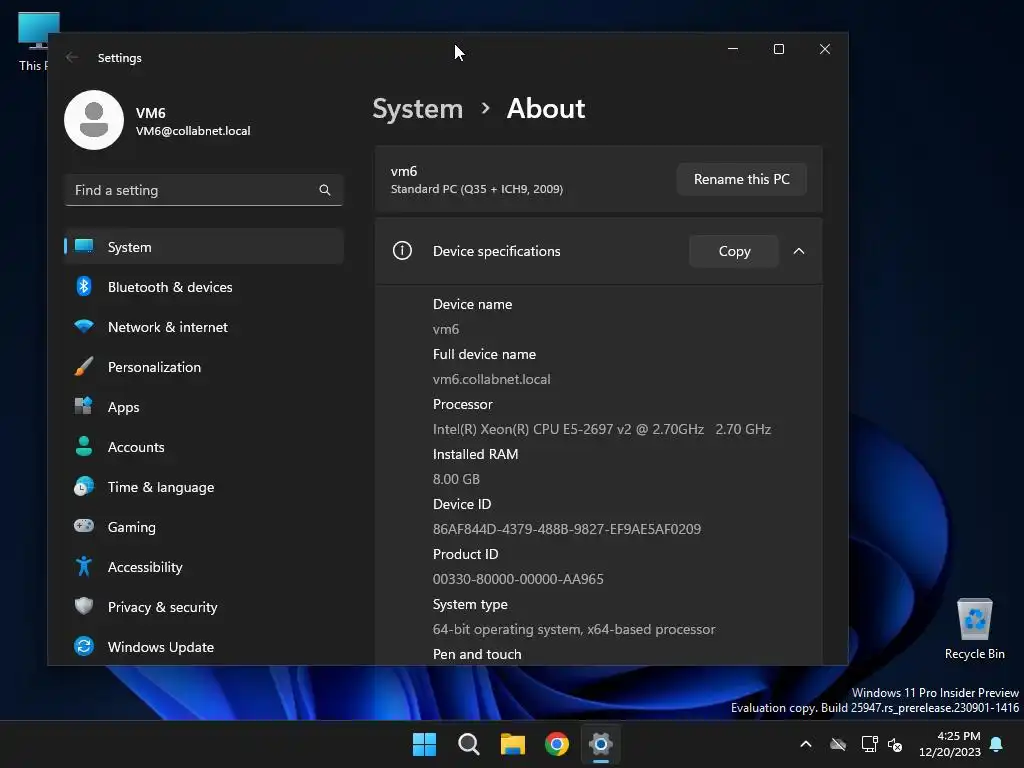The image size is (1024, 768).
Task: Click the Device ID value 86AF844D-4379-488B-9827-EF9AE5AF0209
Action: tap(567, 529)
